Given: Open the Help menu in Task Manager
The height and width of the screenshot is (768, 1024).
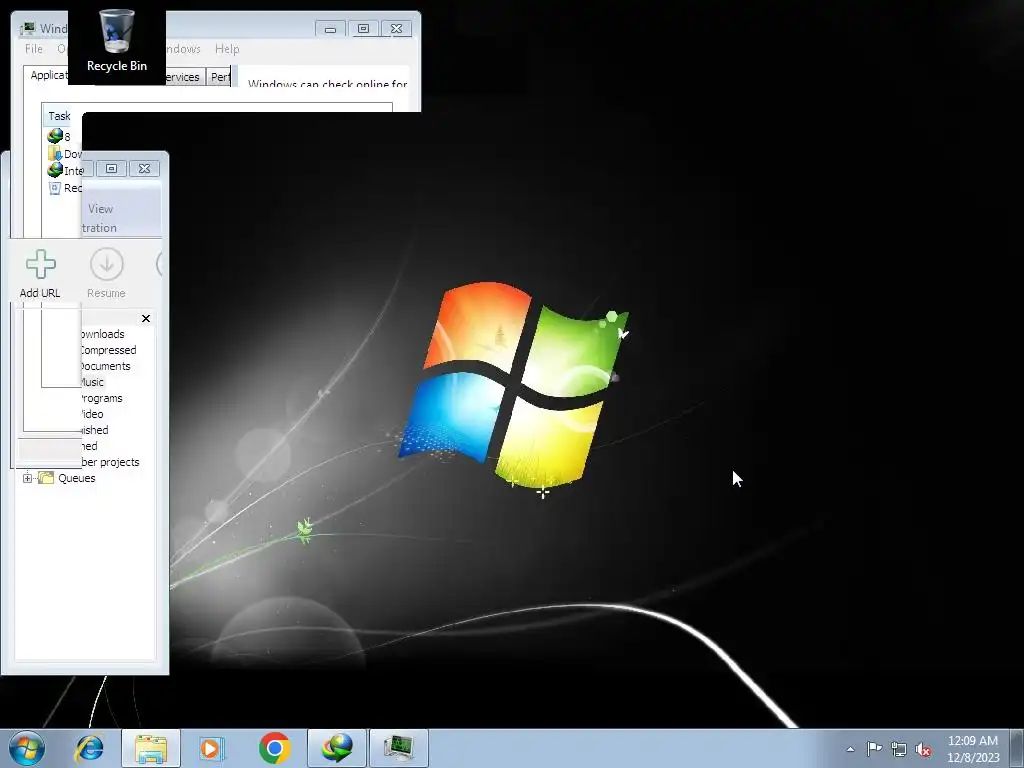Looking at the screenshot, I should pos(227,49).
